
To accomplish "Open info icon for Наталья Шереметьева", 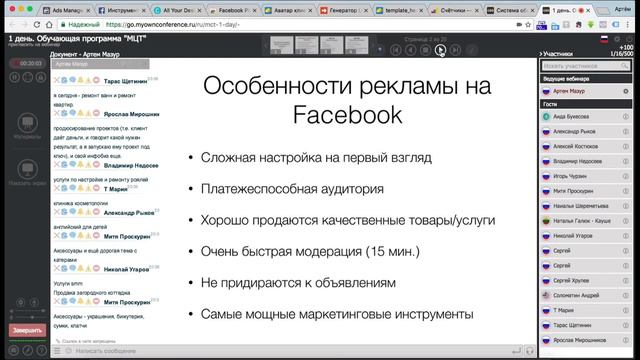I will [x=626, y=206].
